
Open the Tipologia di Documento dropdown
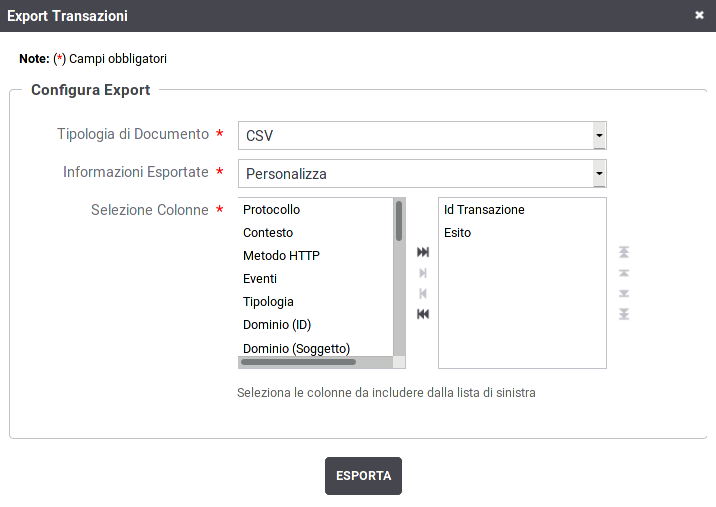click(x=422, y=135)
